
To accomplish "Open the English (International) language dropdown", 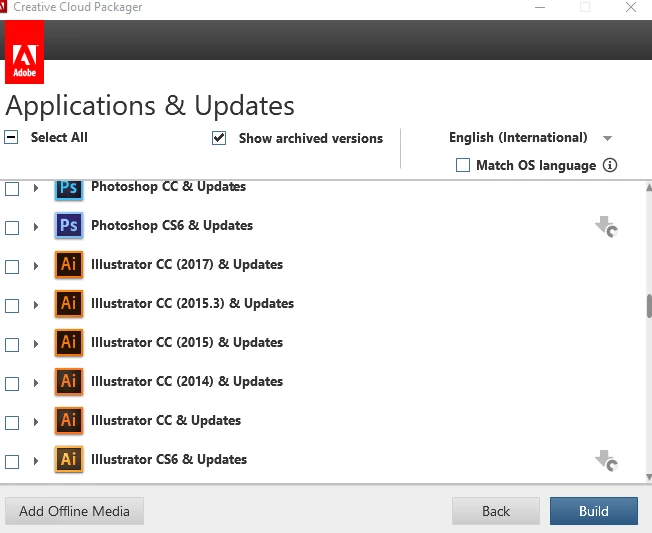I will click(530, 138).
